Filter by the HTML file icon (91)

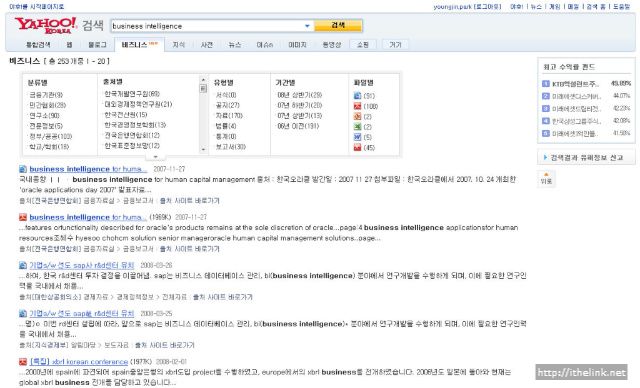357,95
